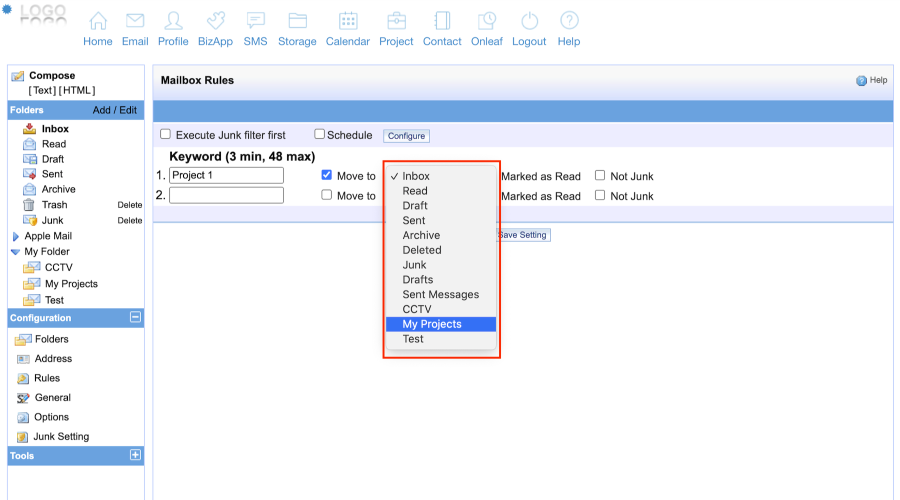Viewport: 900px width, 500px height.
Task: Expand the Apple Mail folder tree
Action: (15, 237)
